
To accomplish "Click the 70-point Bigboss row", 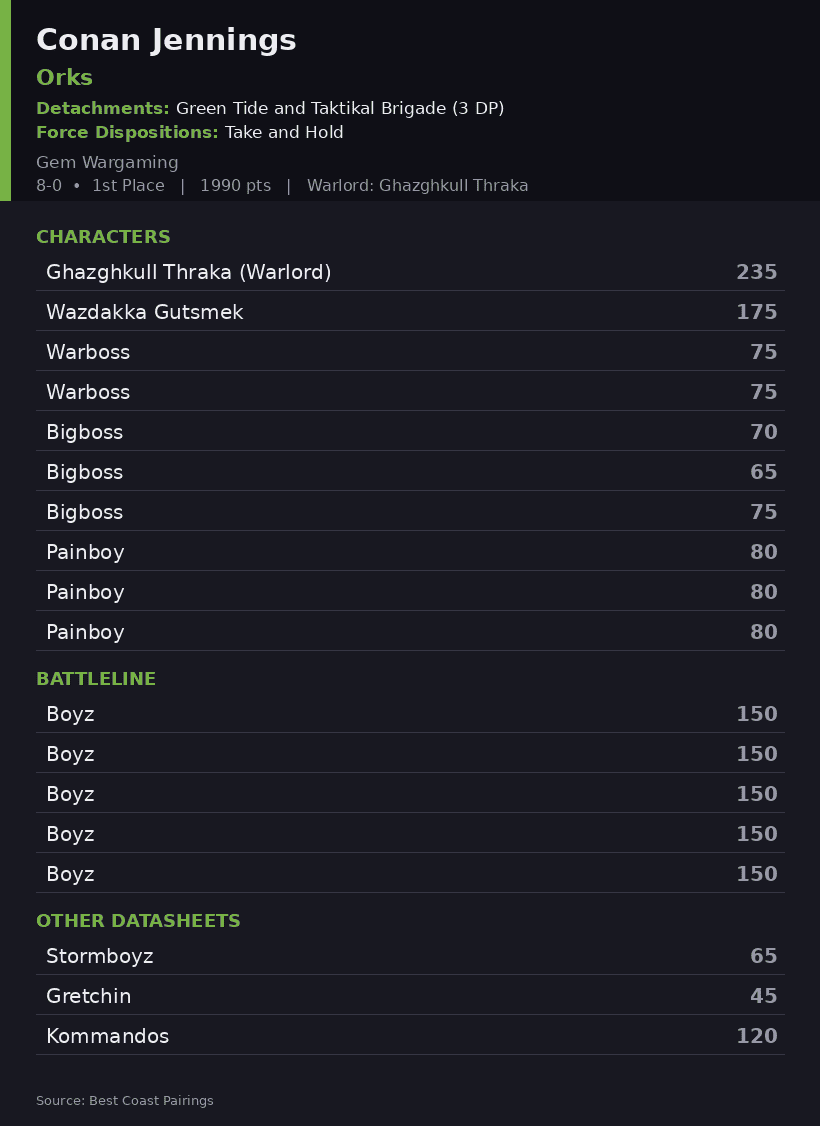I will [410, 431].
